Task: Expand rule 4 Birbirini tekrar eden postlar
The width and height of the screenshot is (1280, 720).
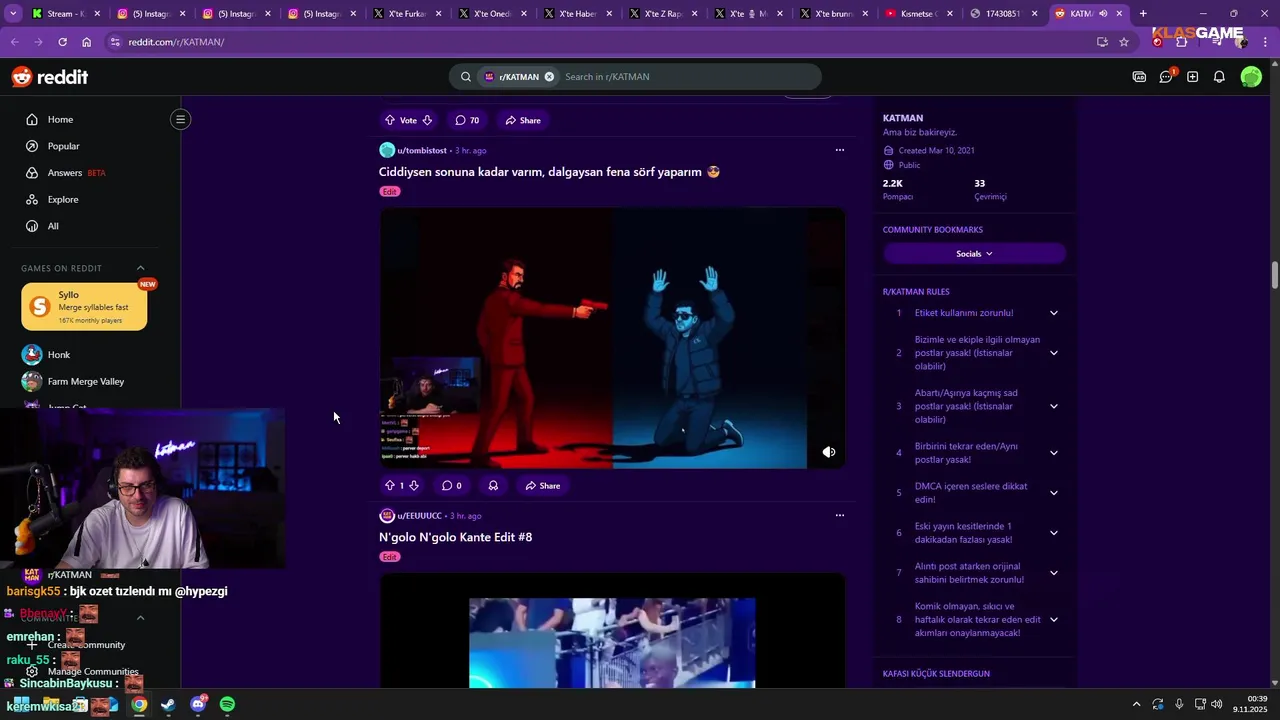Action: [x=1053, y=453]
